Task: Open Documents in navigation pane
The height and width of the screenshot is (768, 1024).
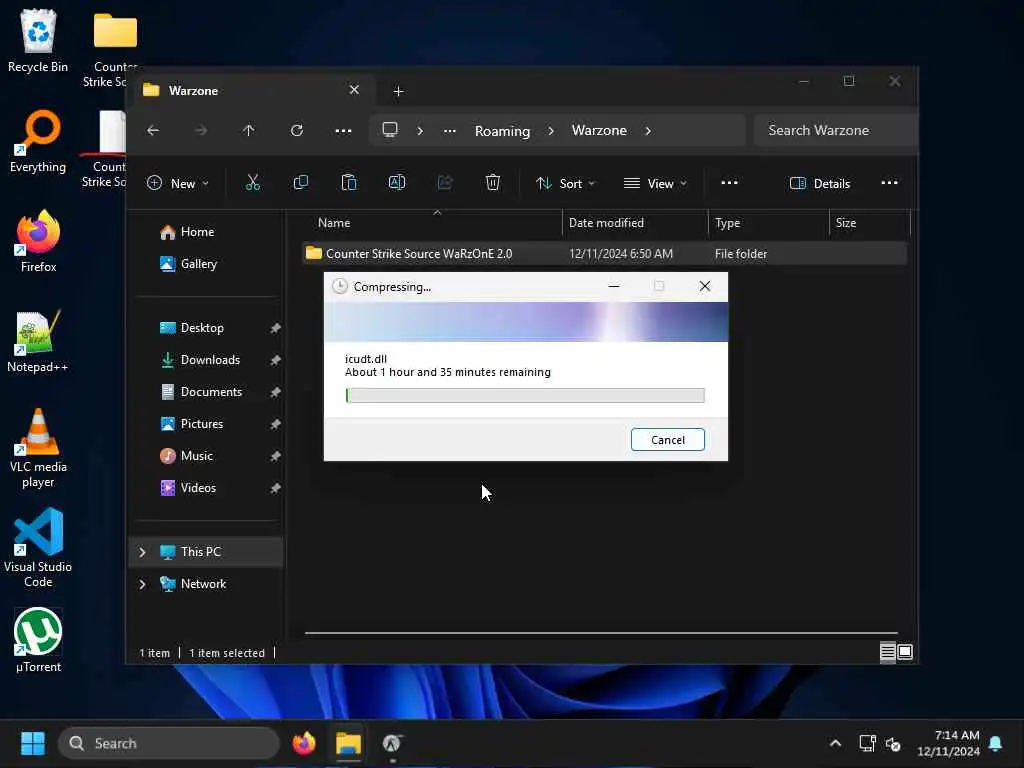Action: point(201,392)
